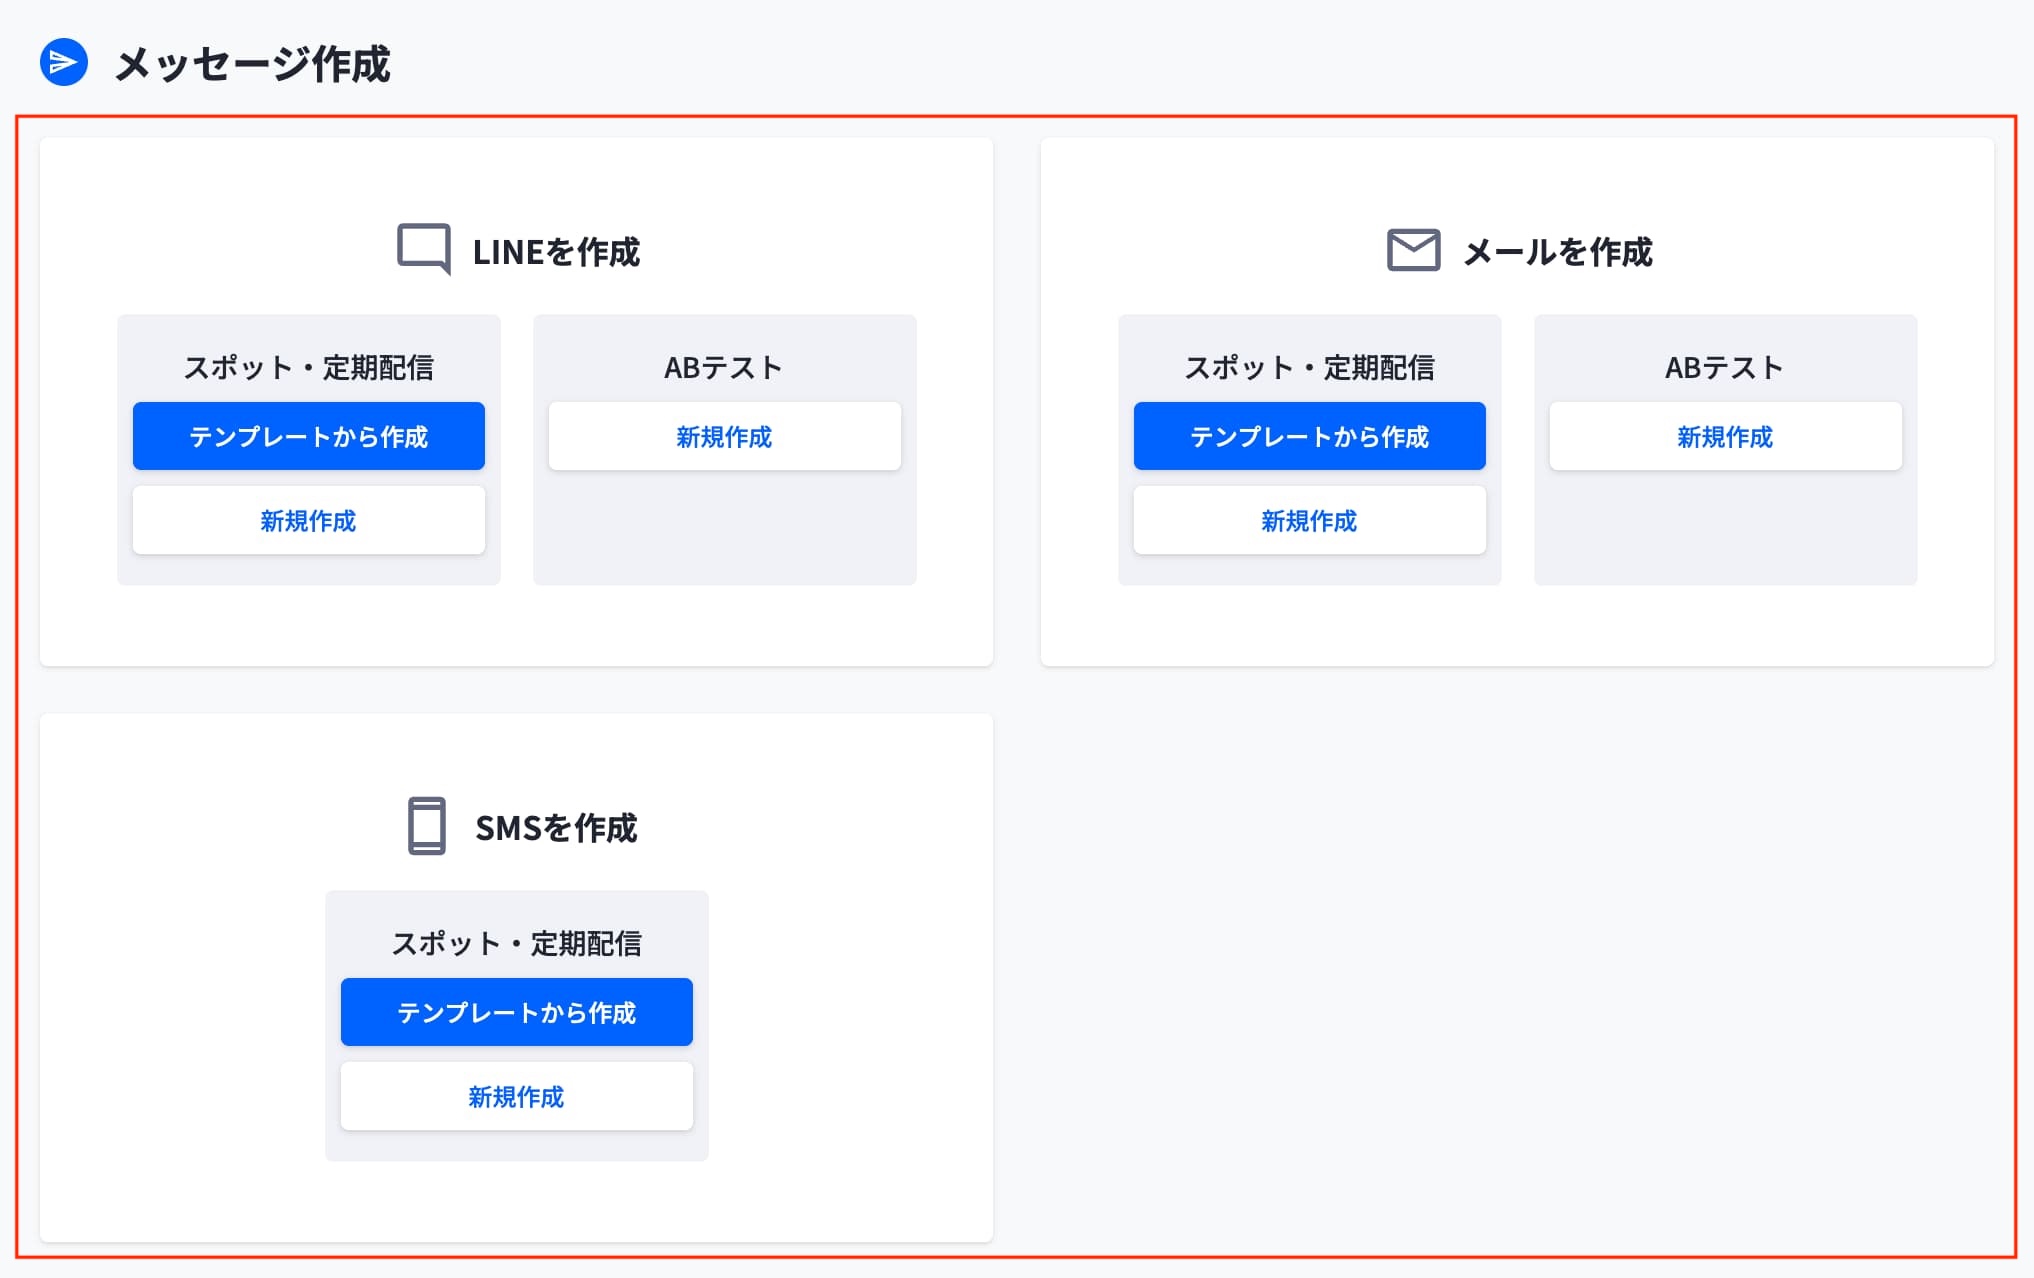Click スポット・定期配信 label in SMS card

coord(516,944)
